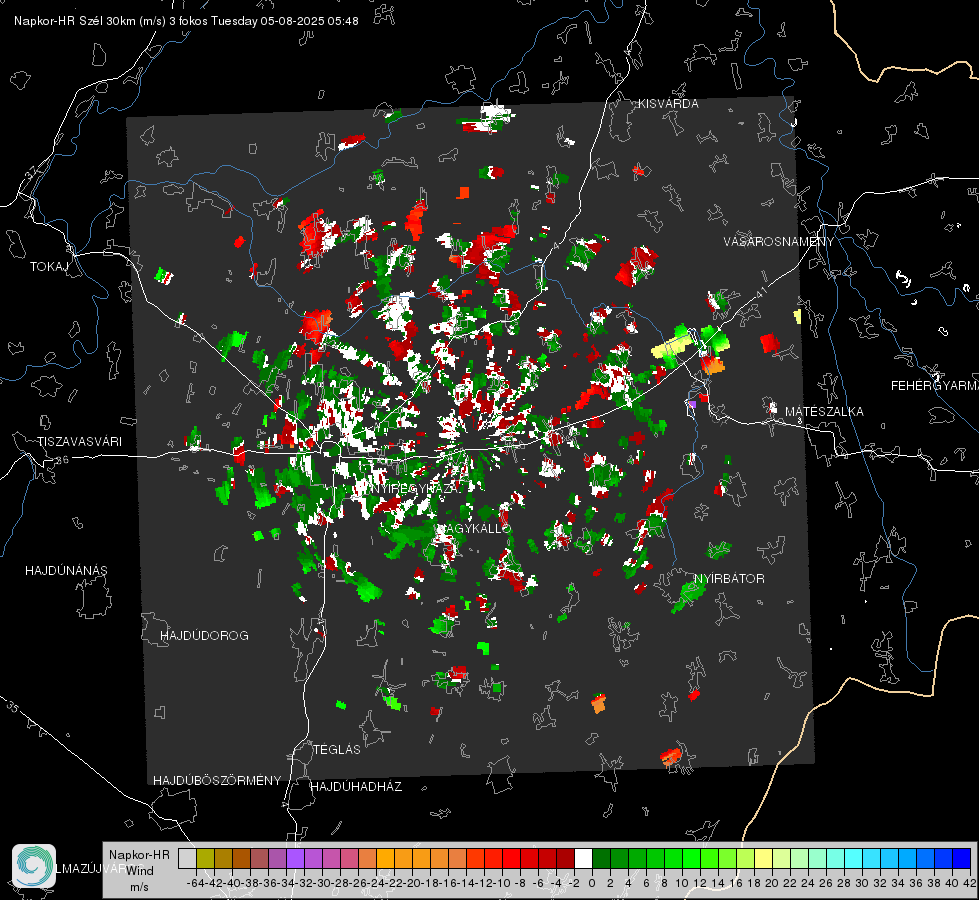Click the partly cut FEHÉRGYARMAT label
The width and height of the screenshot is (979, 900).
point(935,386)
